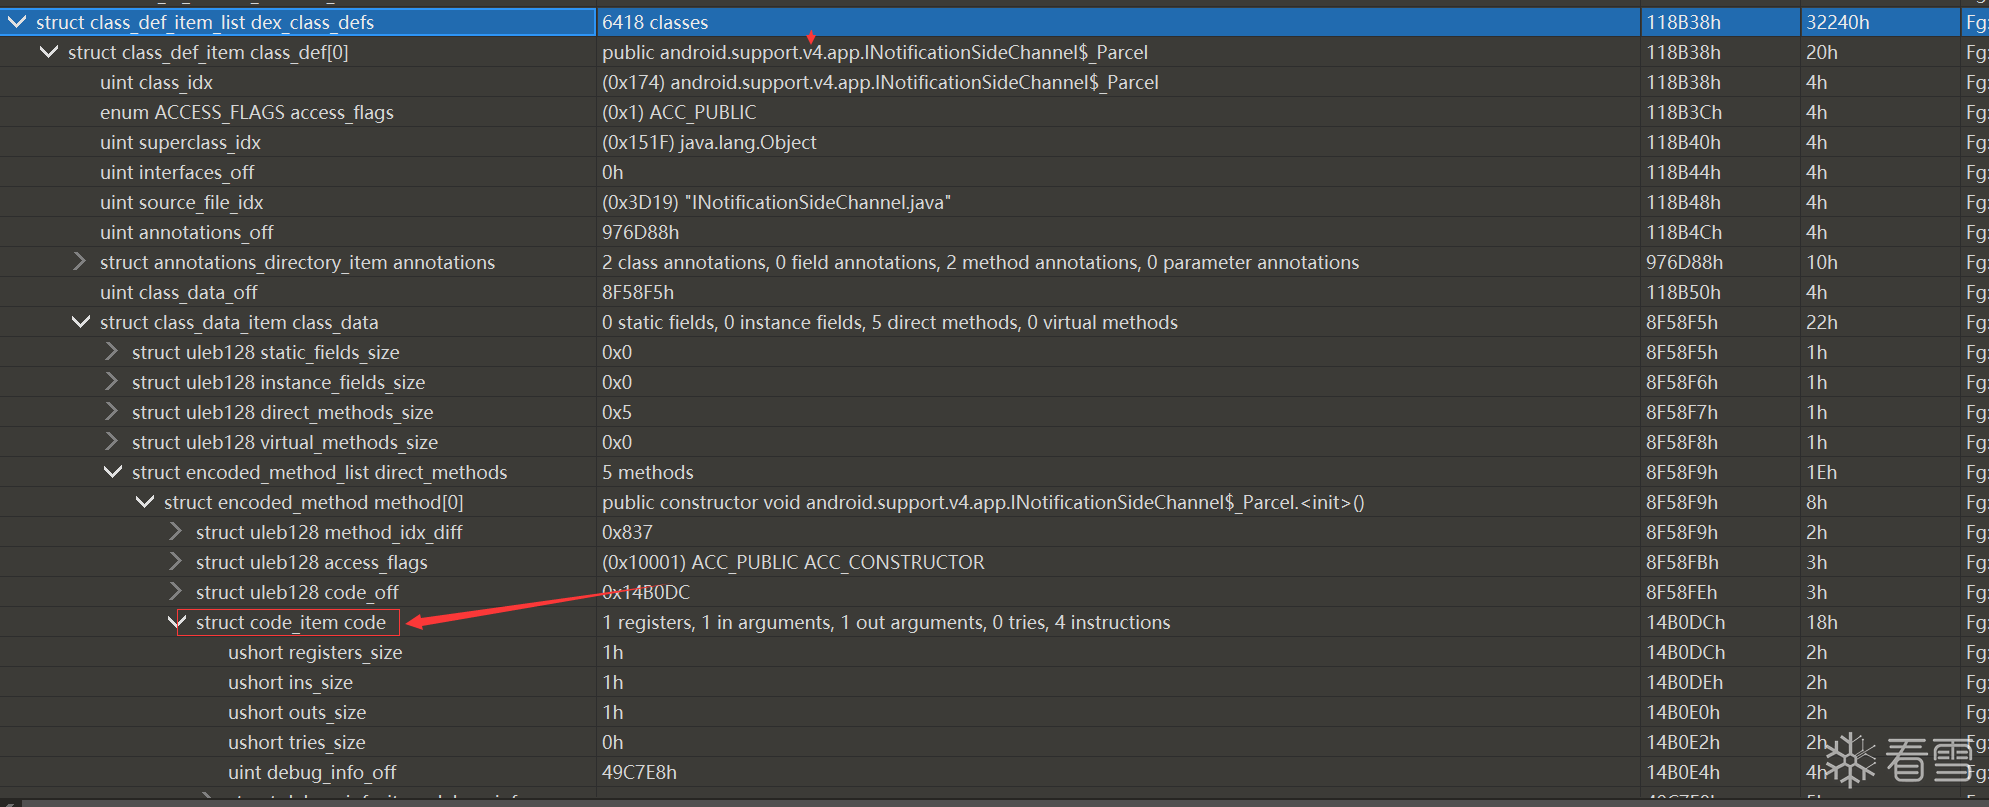Expand the uleb128 virtual_methods_size node
The image size is (1989, 807).
[112, 442]
